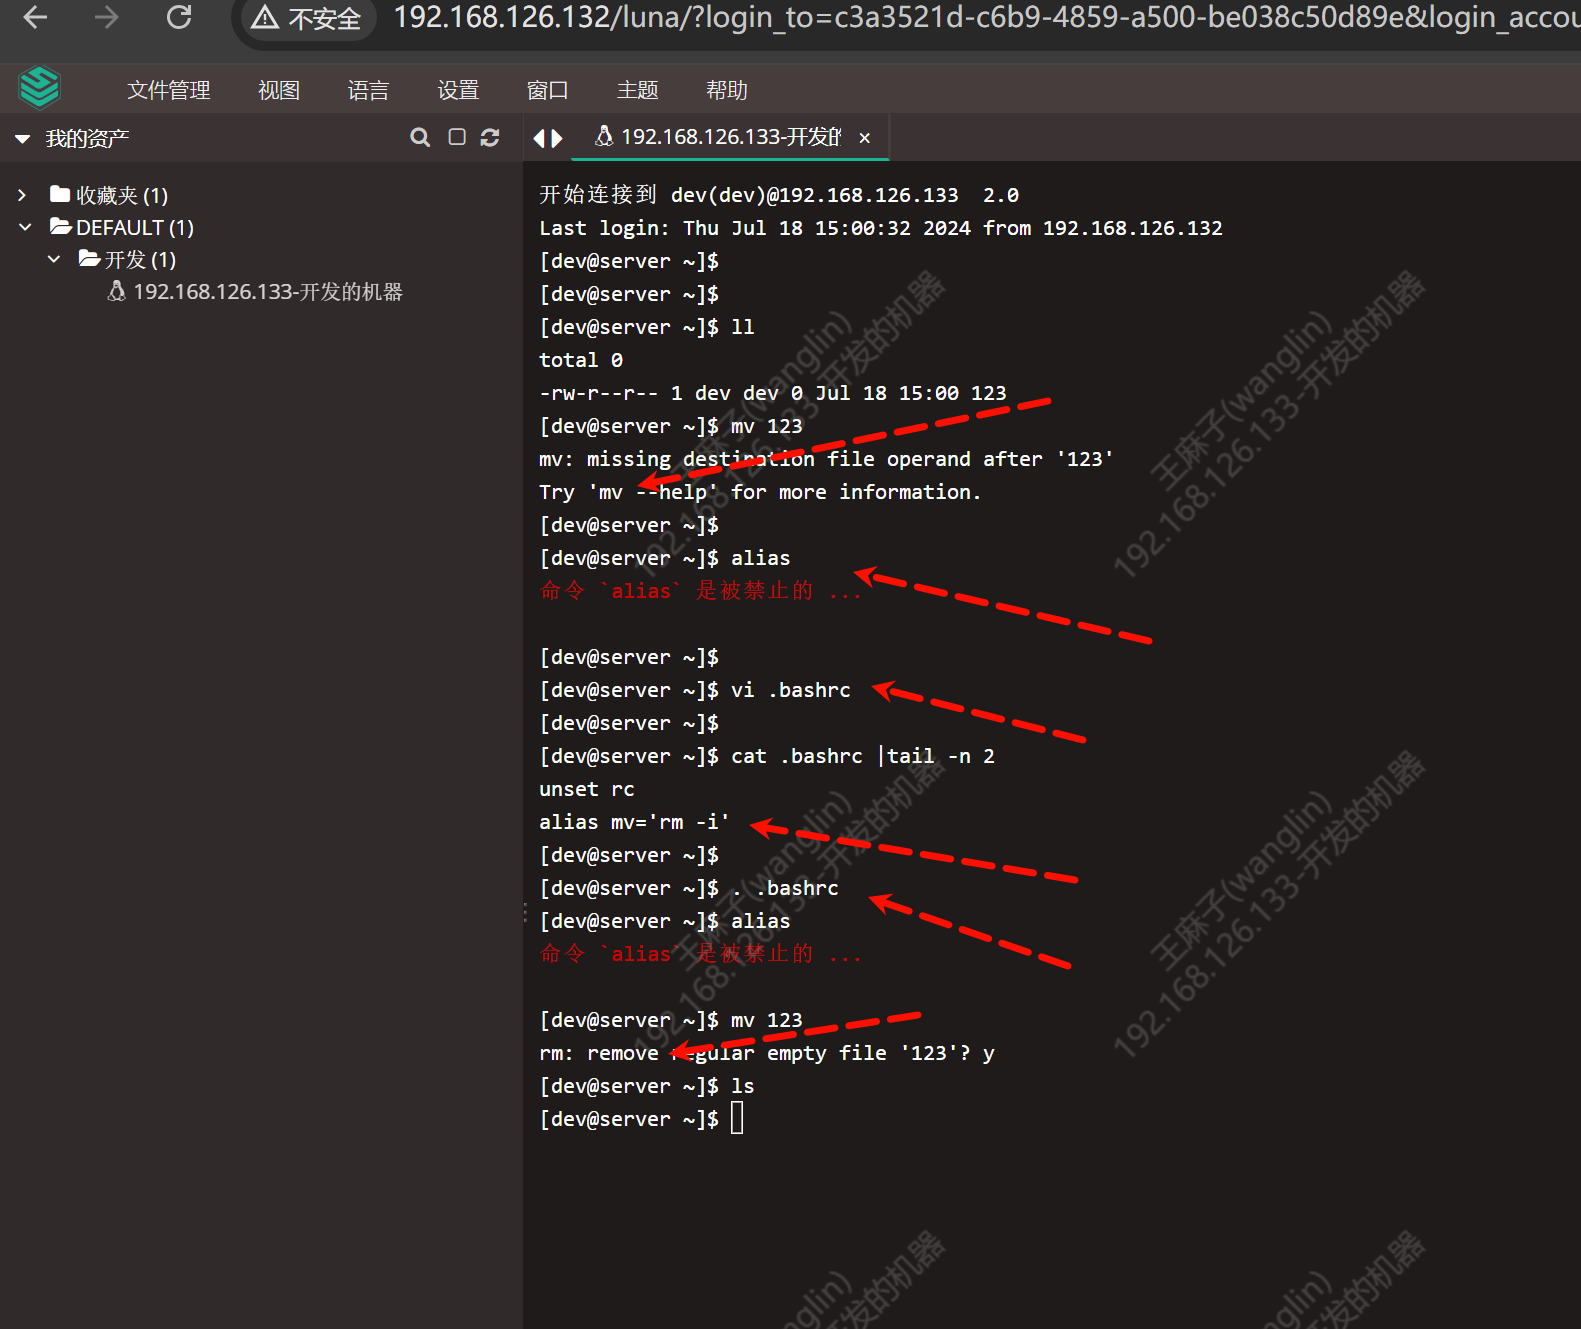Refresh the asset tree
The height and width of the screenshot is (1329, 1581).
(x=490, y=138)
